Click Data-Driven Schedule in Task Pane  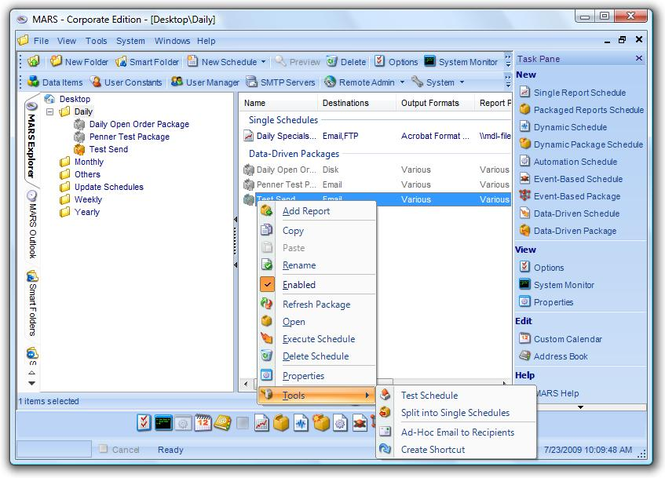click(x=570, y=214)
